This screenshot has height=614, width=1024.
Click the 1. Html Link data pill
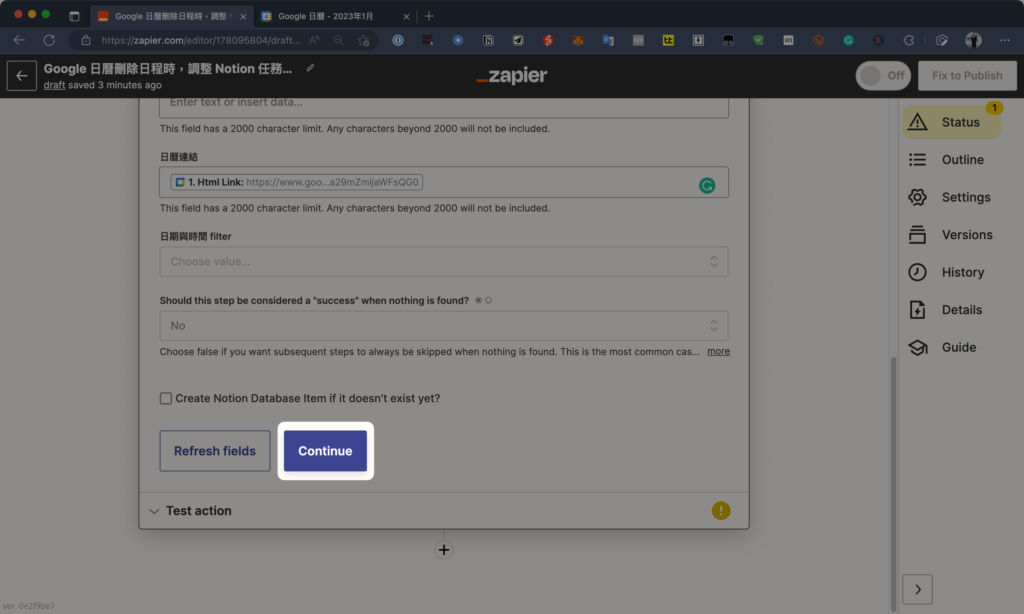pos(296,182)
